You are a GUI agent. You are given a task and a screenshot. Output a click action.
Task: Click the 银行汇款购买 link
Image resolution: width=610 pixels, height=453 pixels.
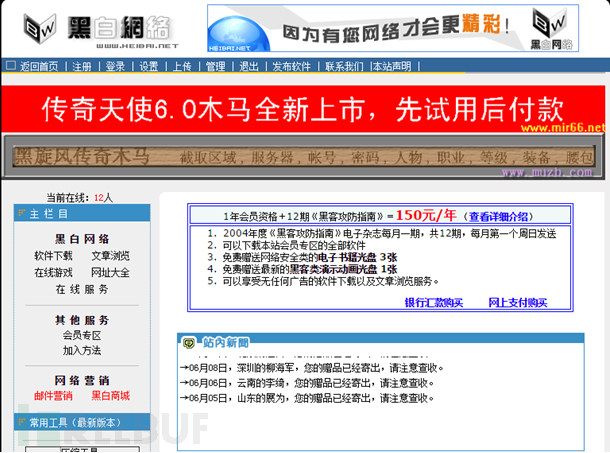point(434,302)
